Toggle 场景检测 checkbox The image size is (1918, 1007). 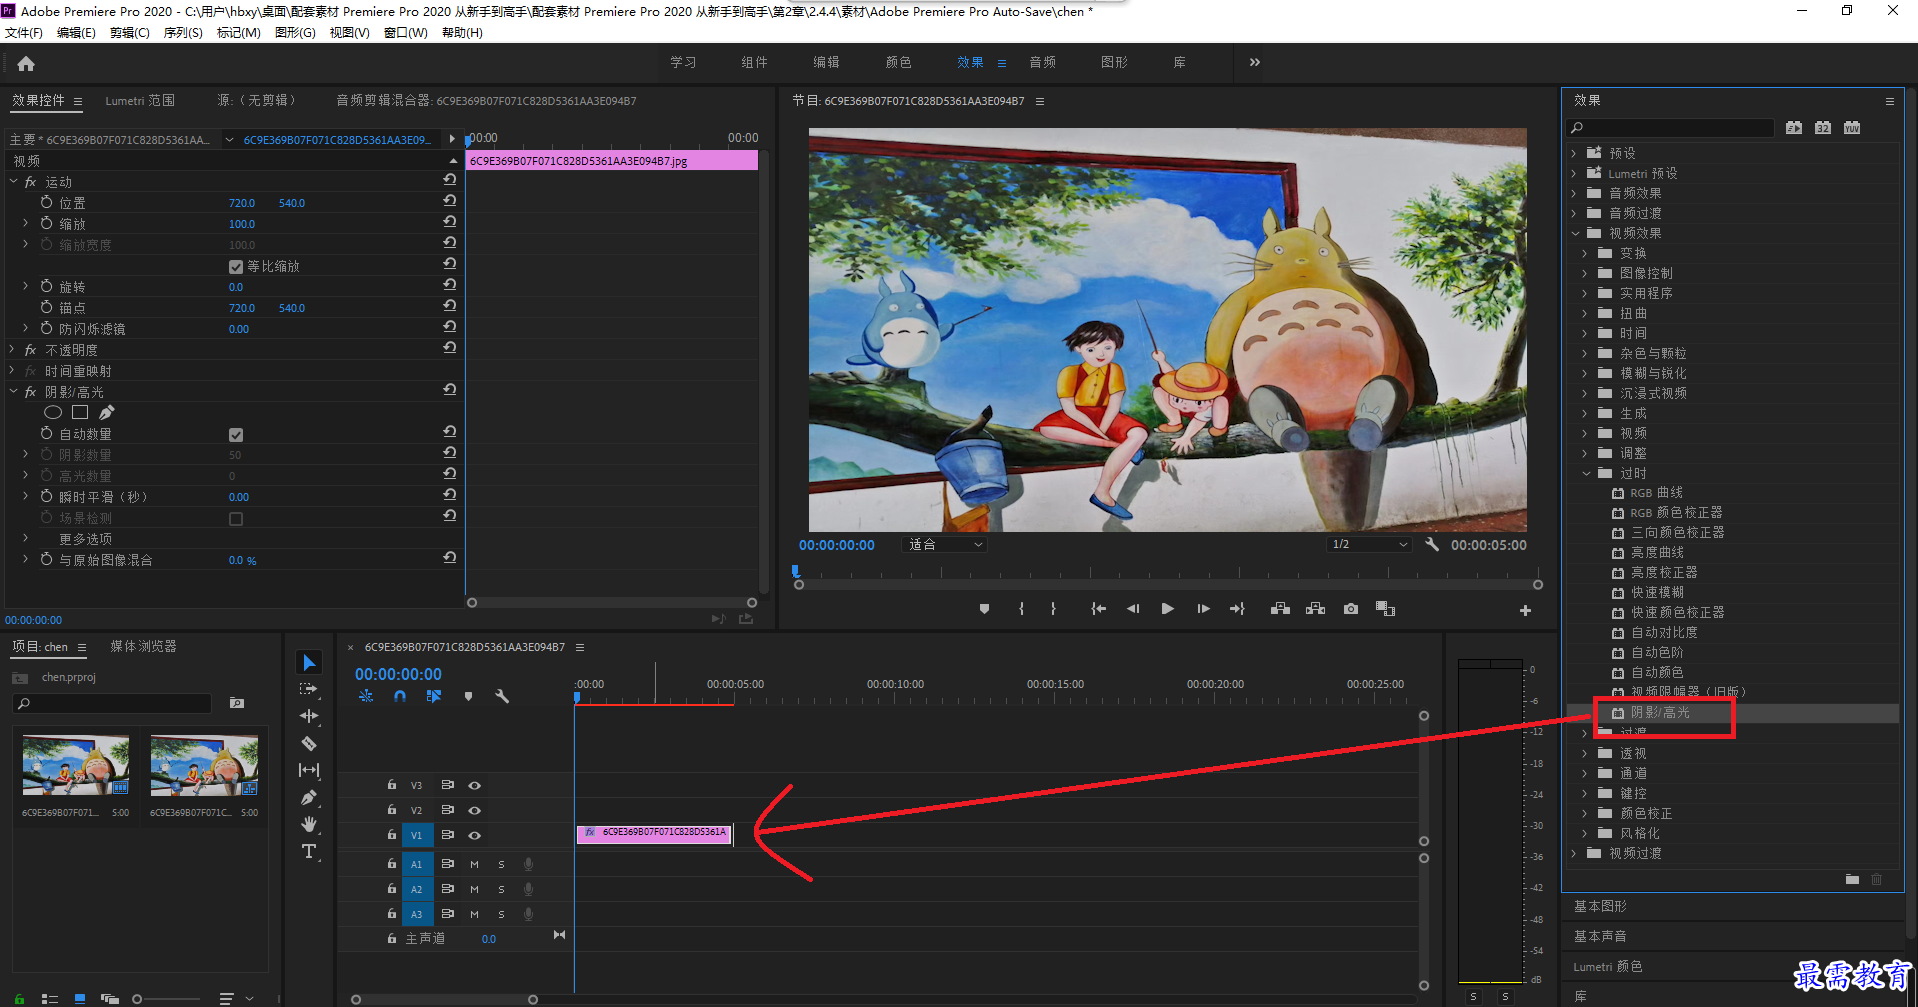(236, 519)
